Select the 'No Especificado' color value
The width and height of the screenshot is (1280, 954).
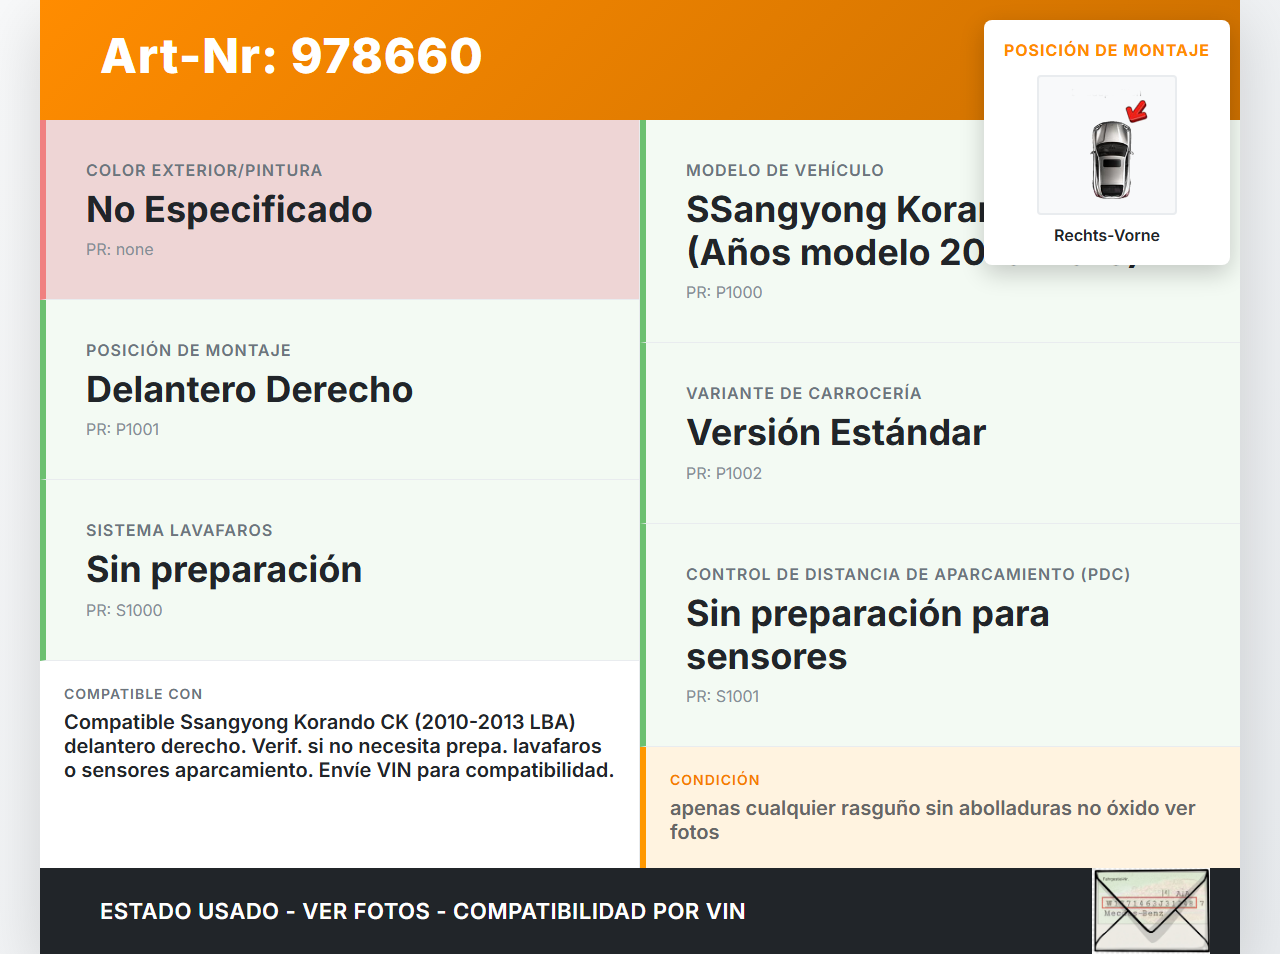click(x=229, y=210)
